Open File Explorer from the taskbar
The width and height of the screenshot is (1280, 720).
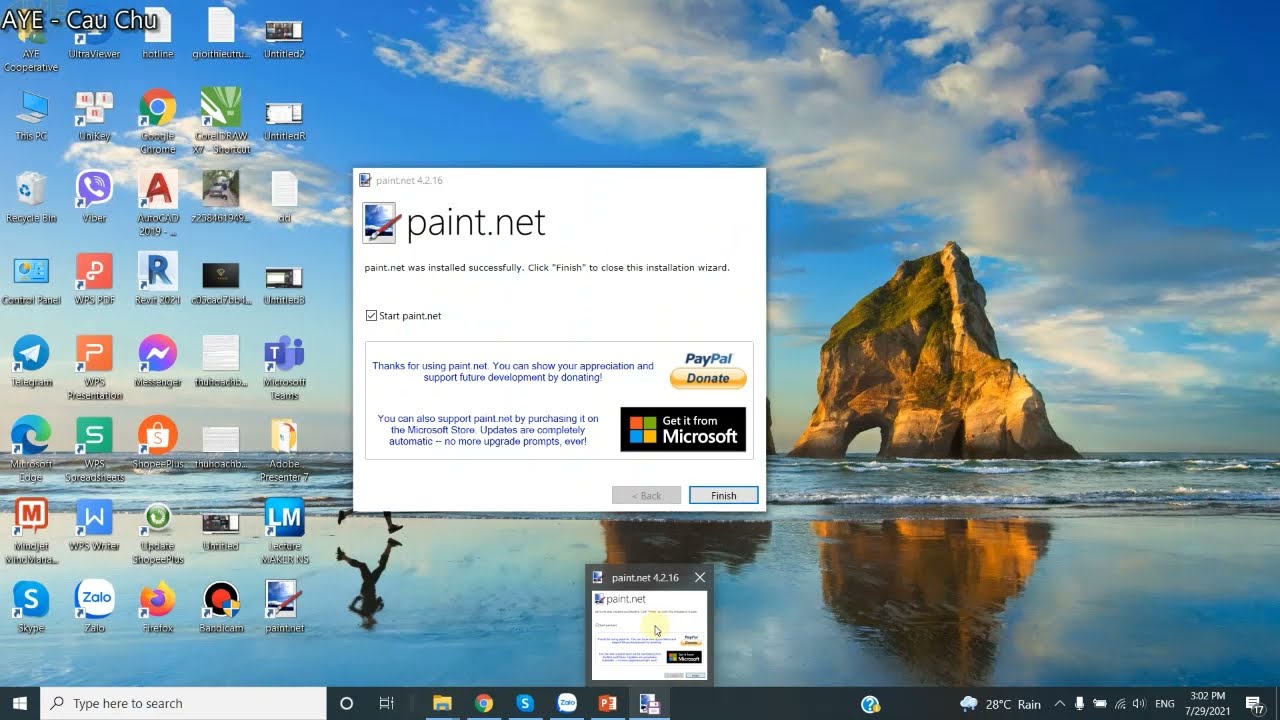442,703
